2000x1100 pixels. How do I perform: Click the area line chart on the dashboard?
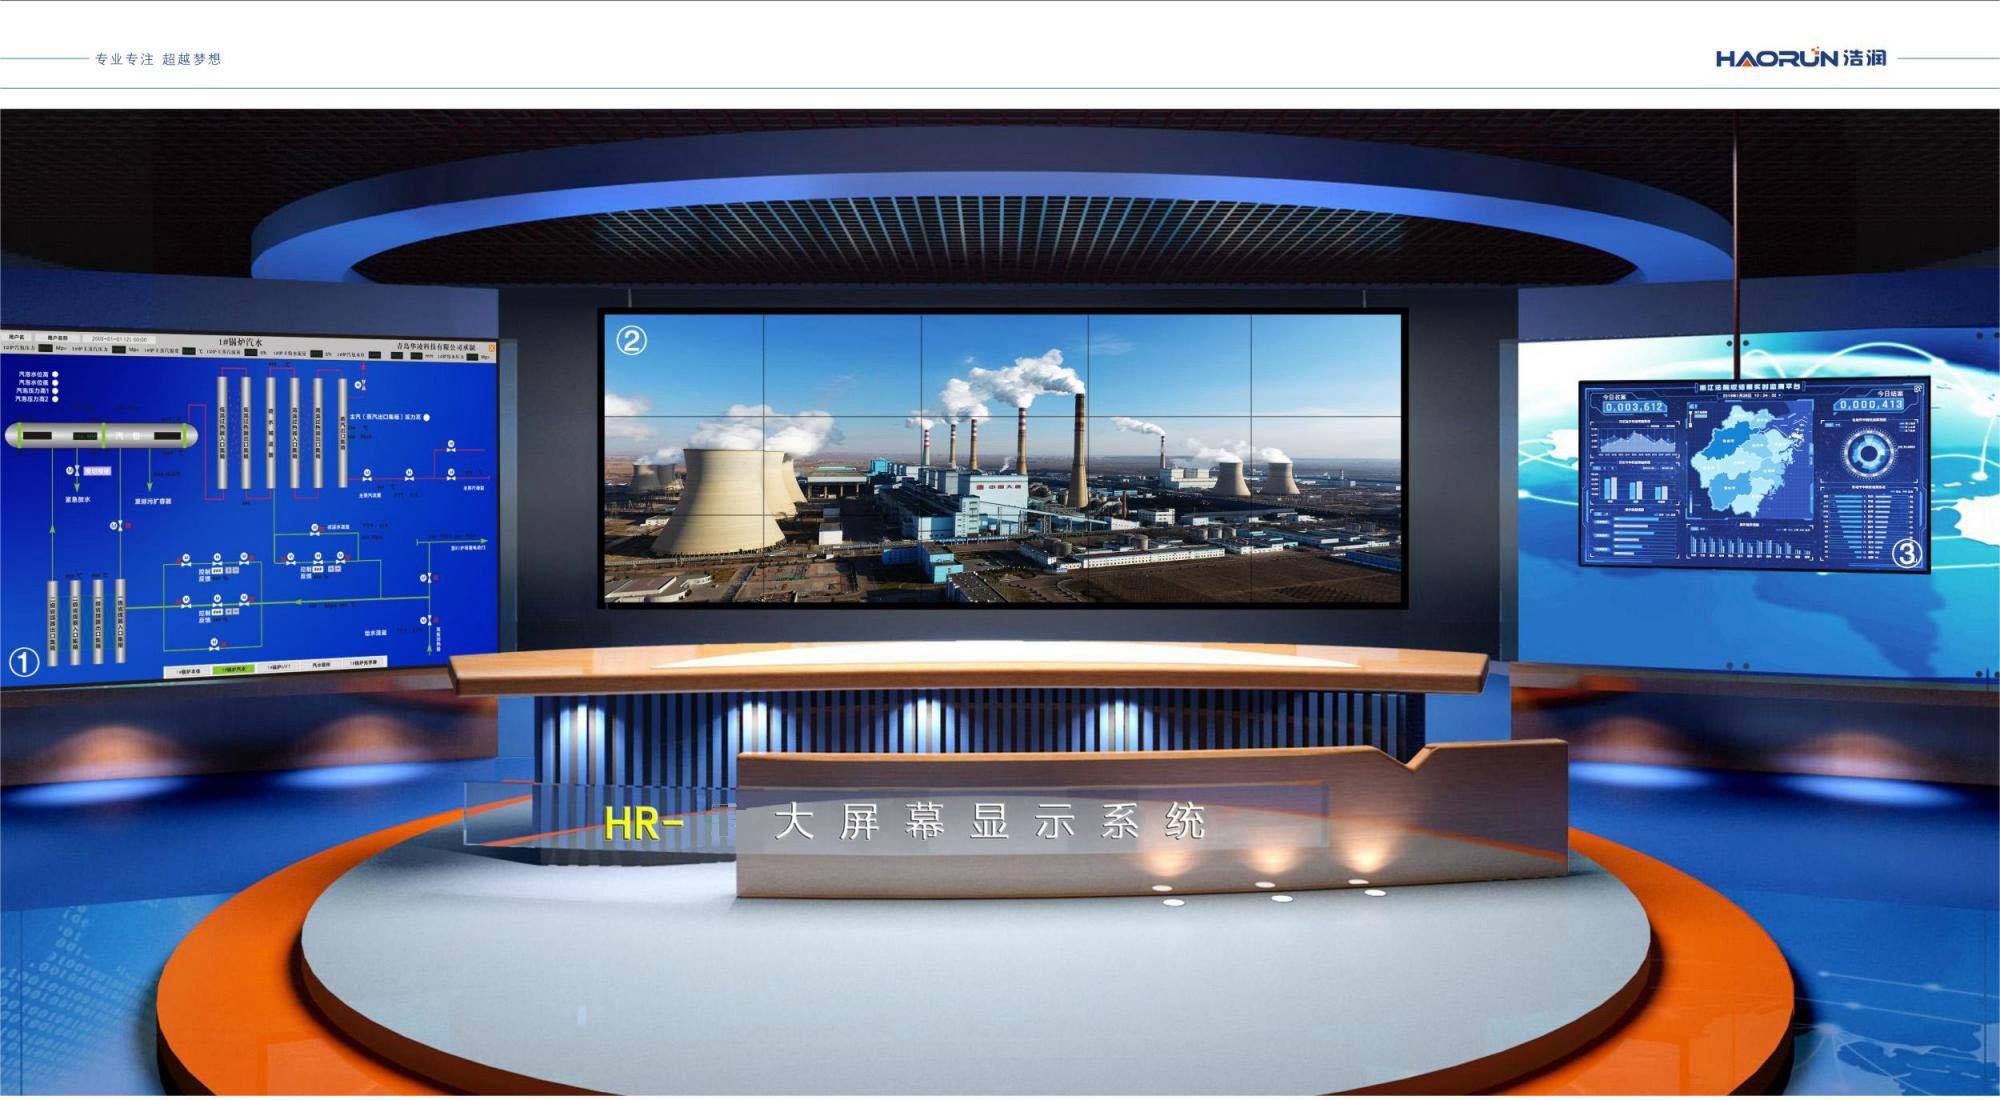pyautogui.click(x=1637, y=441)
